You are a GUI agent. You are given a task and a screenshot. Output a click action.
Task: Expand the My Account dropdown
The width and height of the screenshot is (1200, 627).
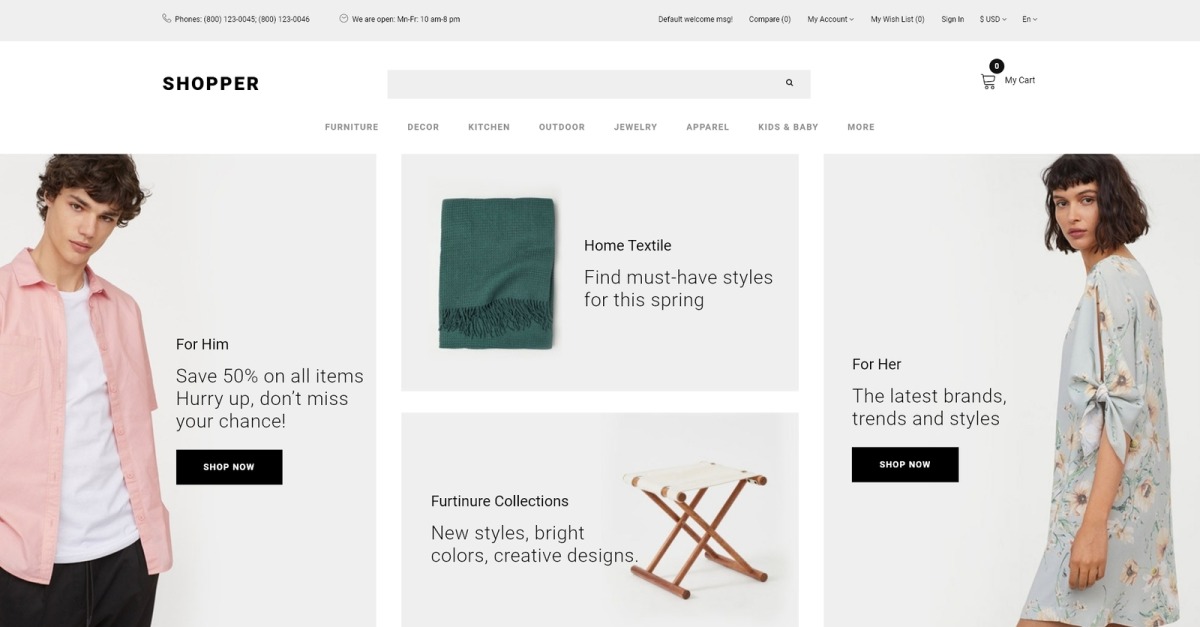tap(831, 19)
